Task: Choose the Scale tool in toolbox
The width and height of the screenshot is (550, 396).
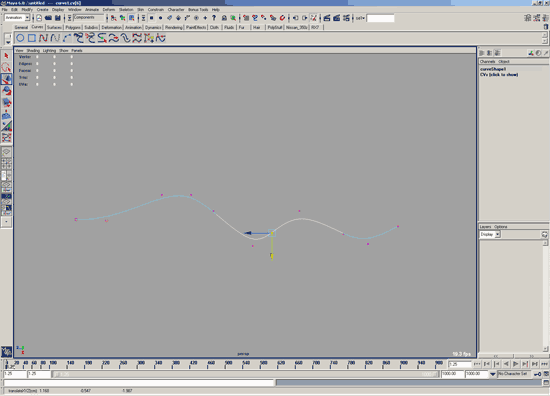Action: (x=6, y=103)
